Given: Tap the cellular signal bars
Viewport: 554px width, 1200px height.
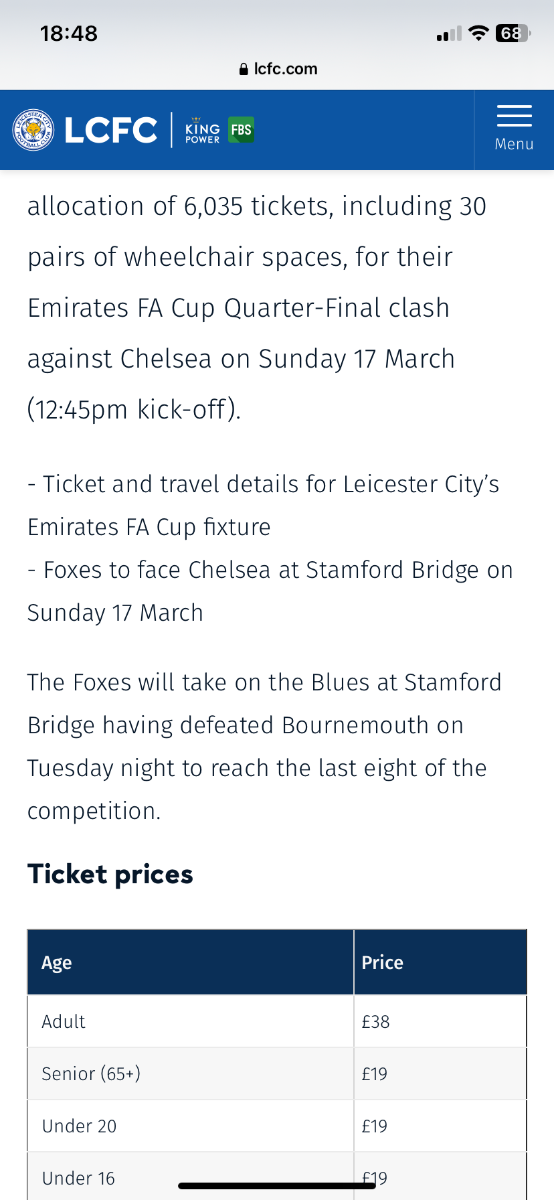Looking at the screenshot, I should click(448, 35).
